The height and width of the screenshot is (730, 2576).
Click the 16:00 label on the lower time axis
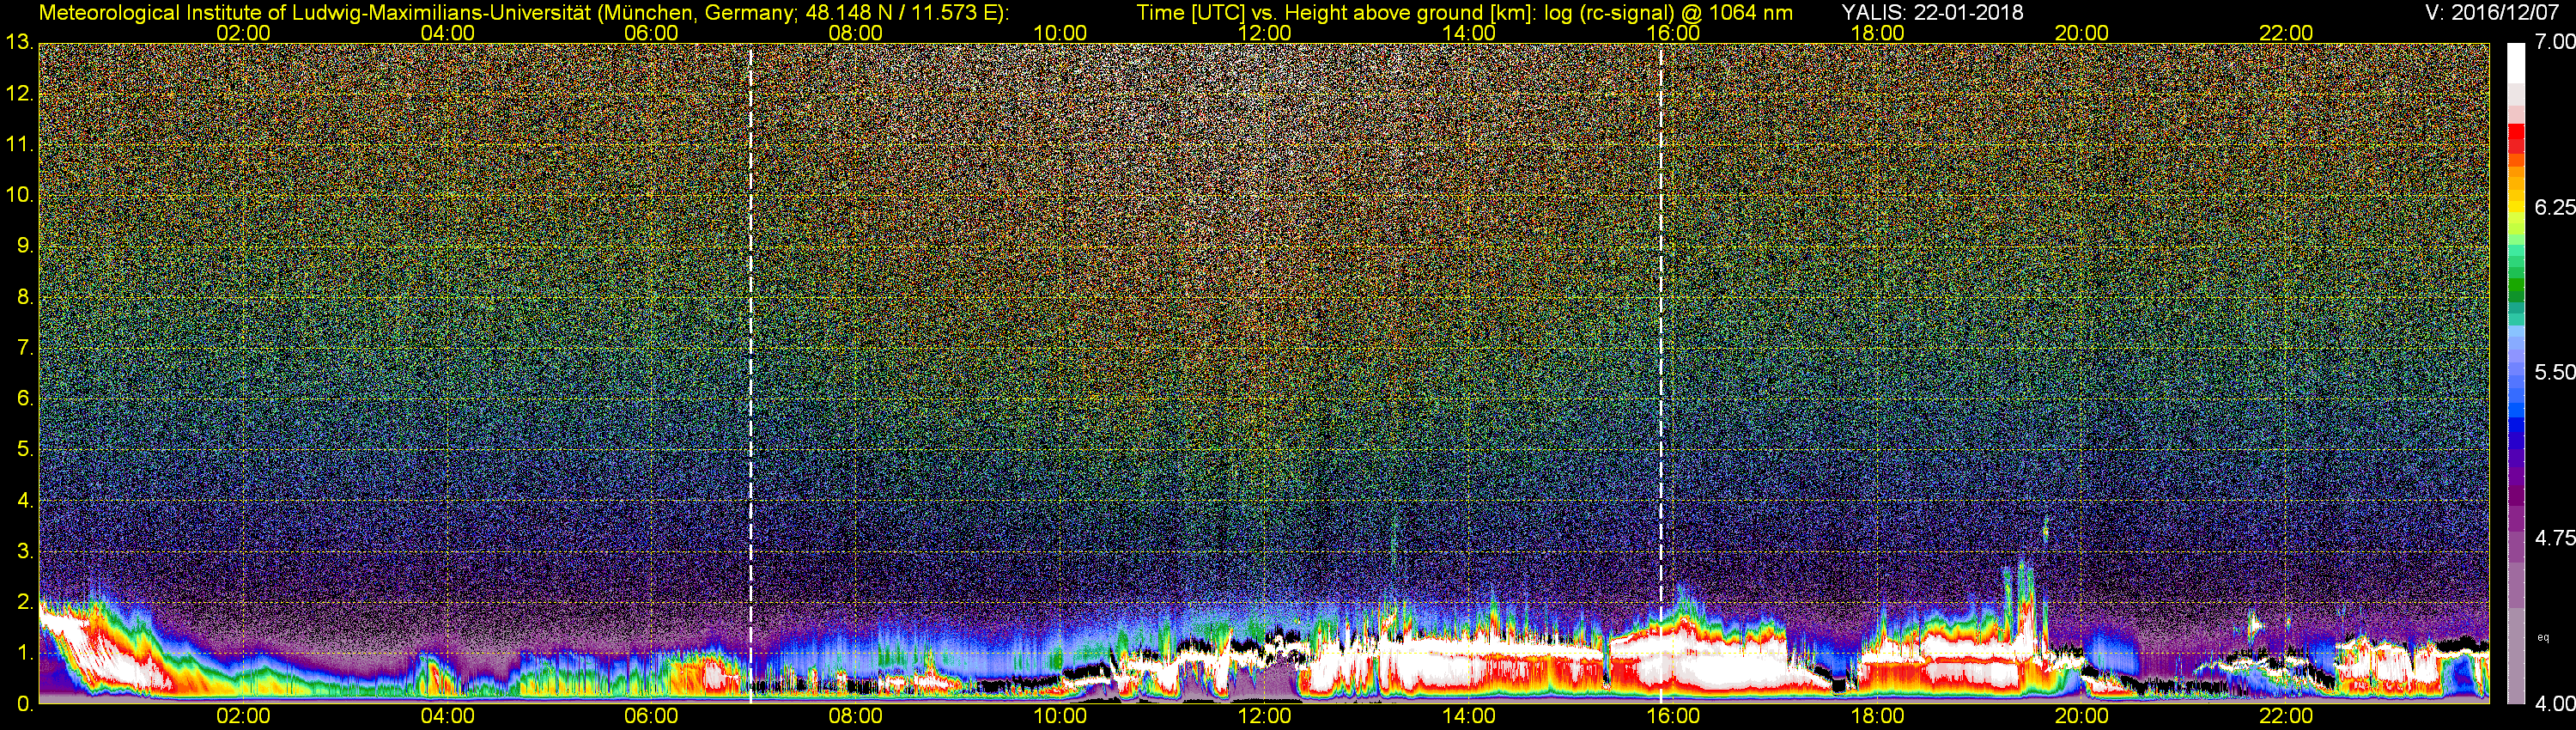pyautogui.click(x=1673, y=716)
